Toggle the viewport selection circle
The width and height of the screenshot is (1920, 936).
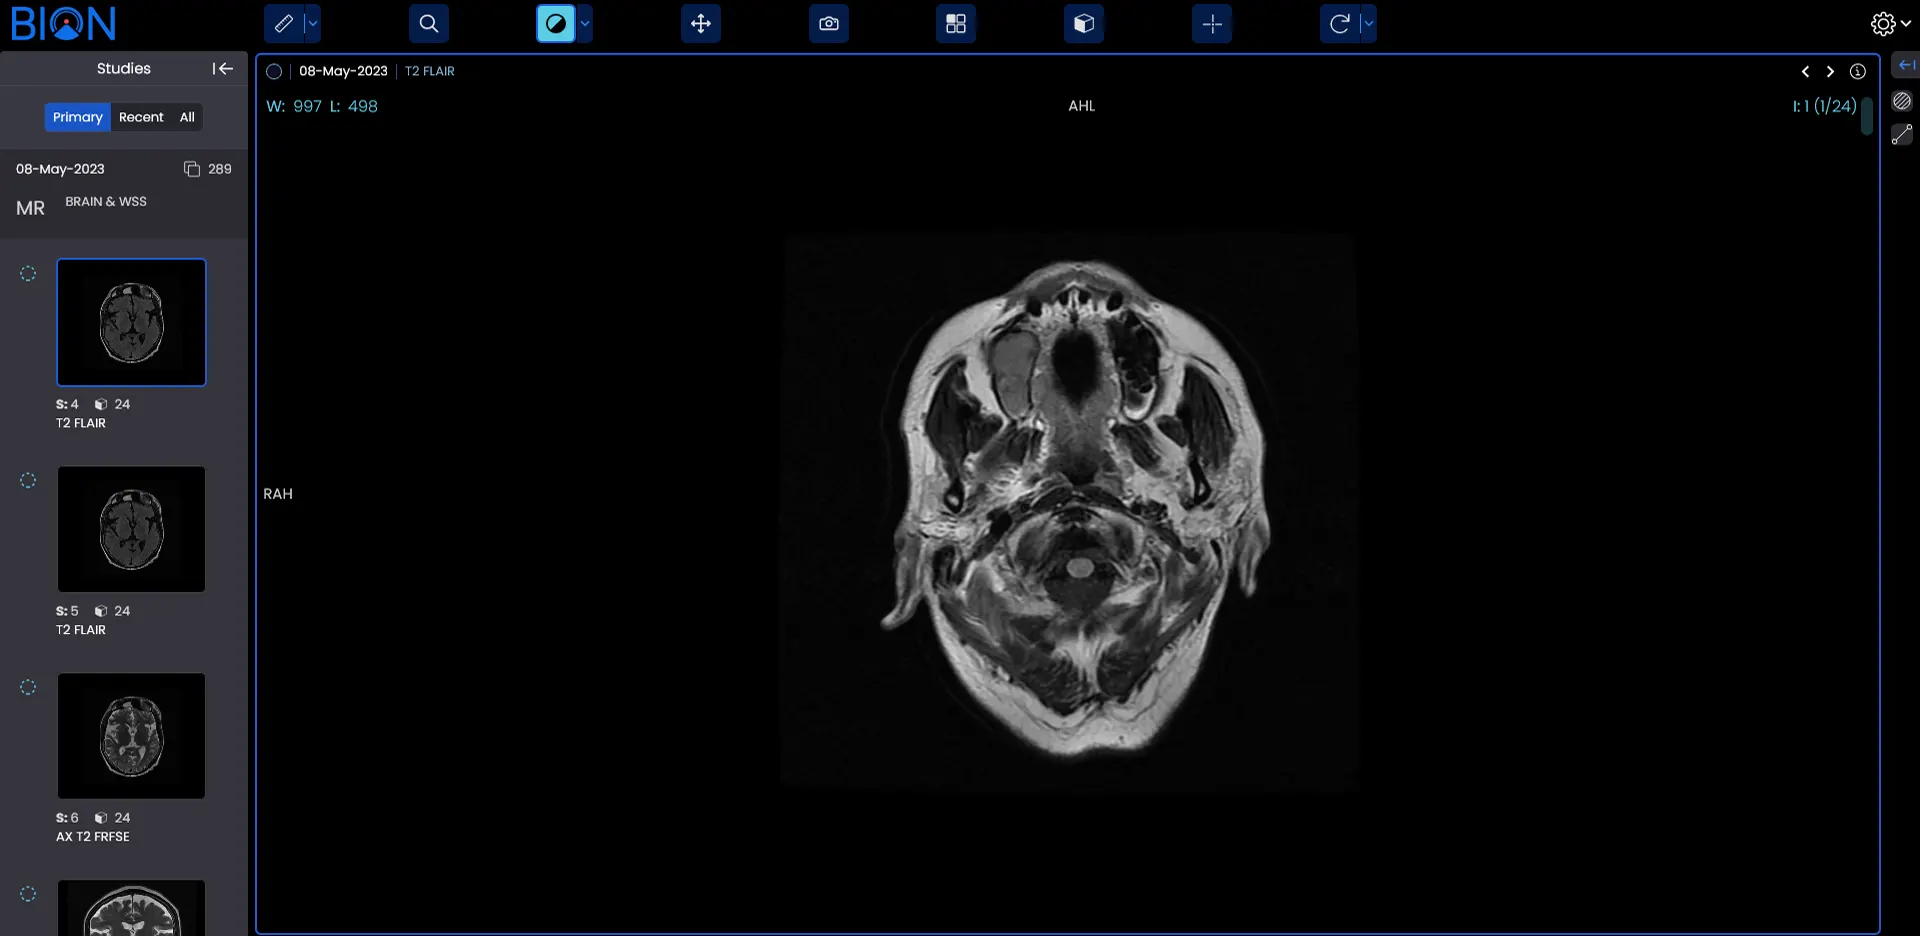coord(274,71)
